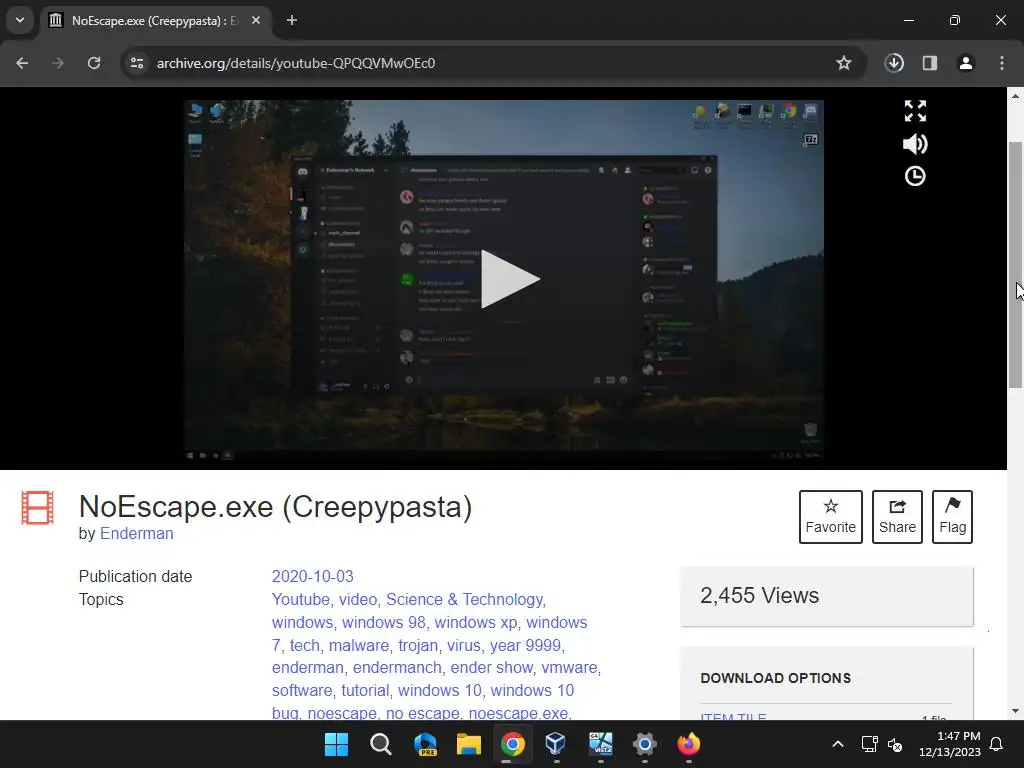Open File Explorer from taskbar

468,744
